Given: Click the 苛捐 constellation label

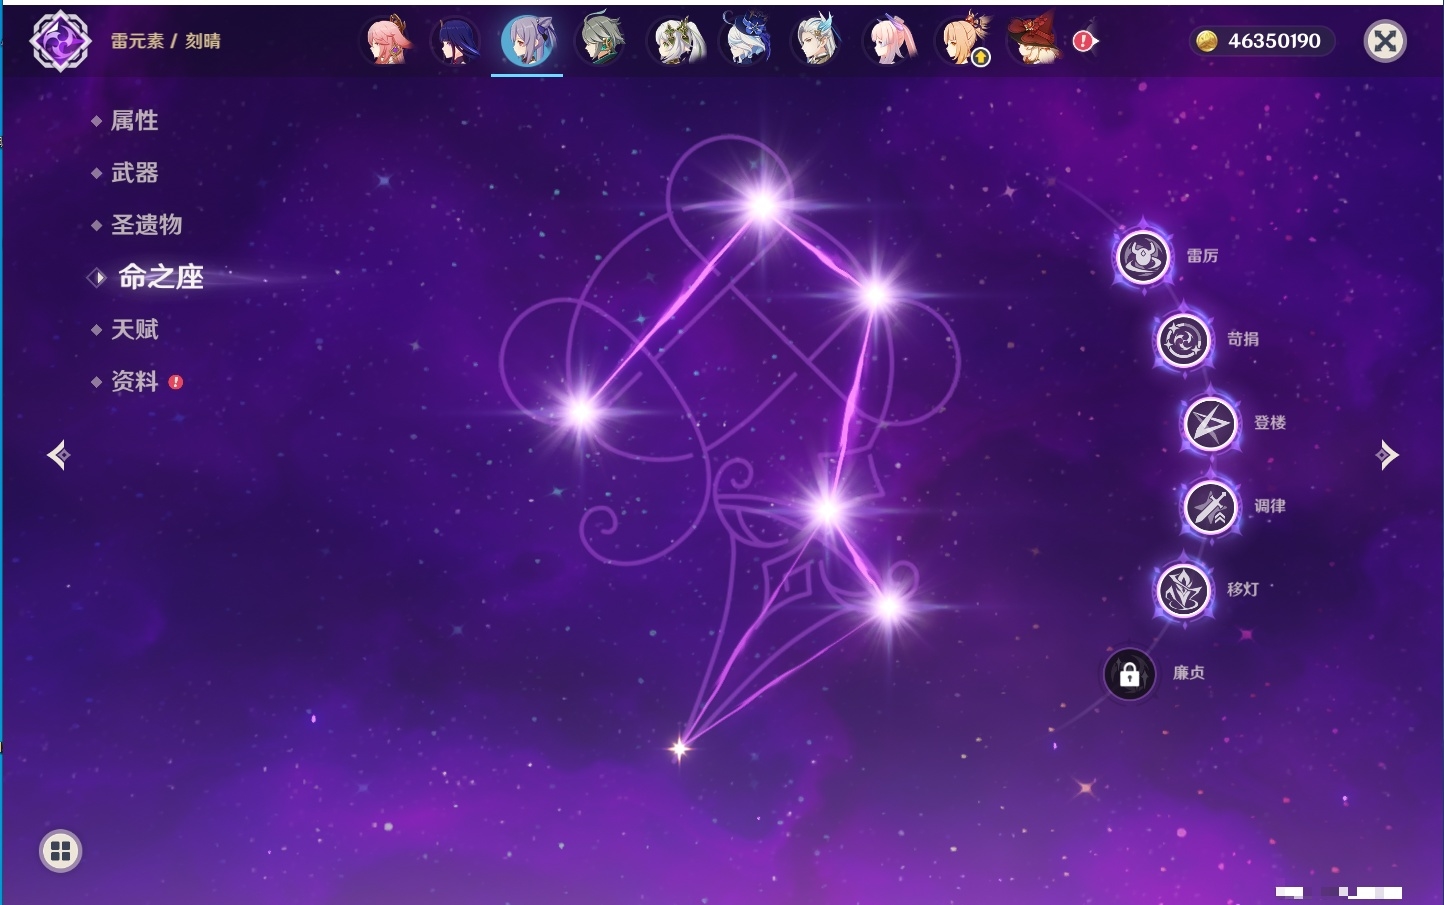Looking at the screenshot, I should pyautogui.click(x=1243, y=339).
